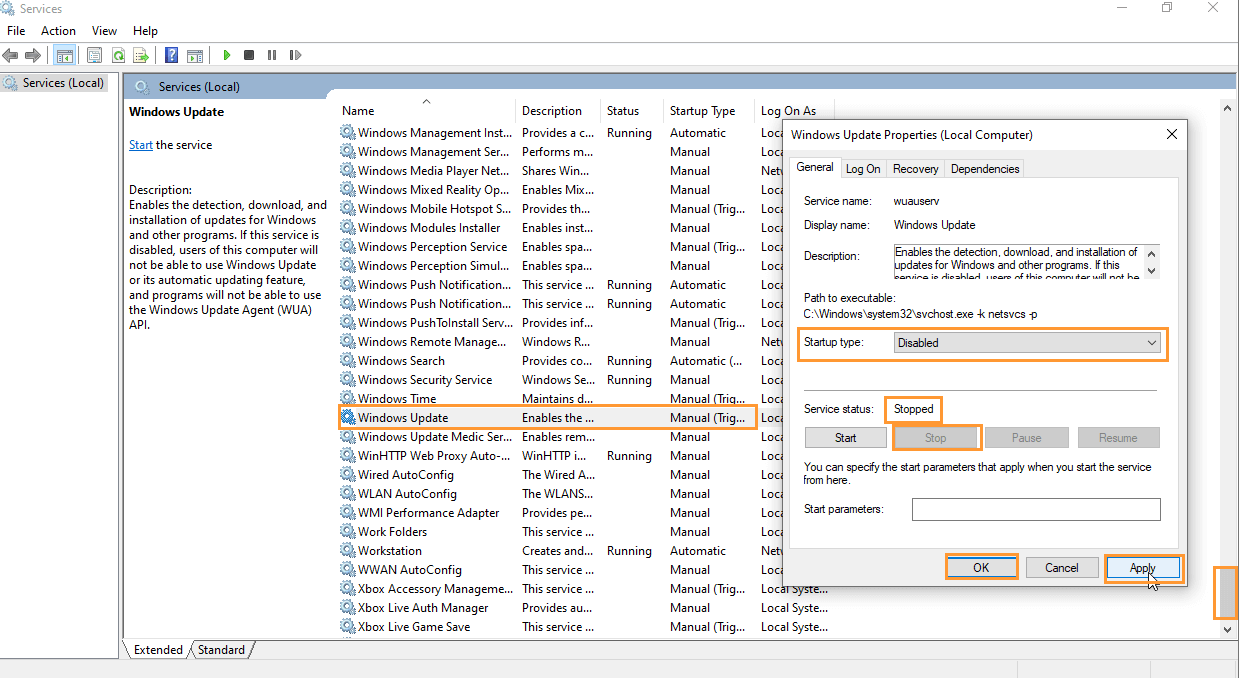Image resolution: width=1239 pixels, height=678 pixels.
Task: Select the Windows Push Notifications System row
Action: point(561,285)
